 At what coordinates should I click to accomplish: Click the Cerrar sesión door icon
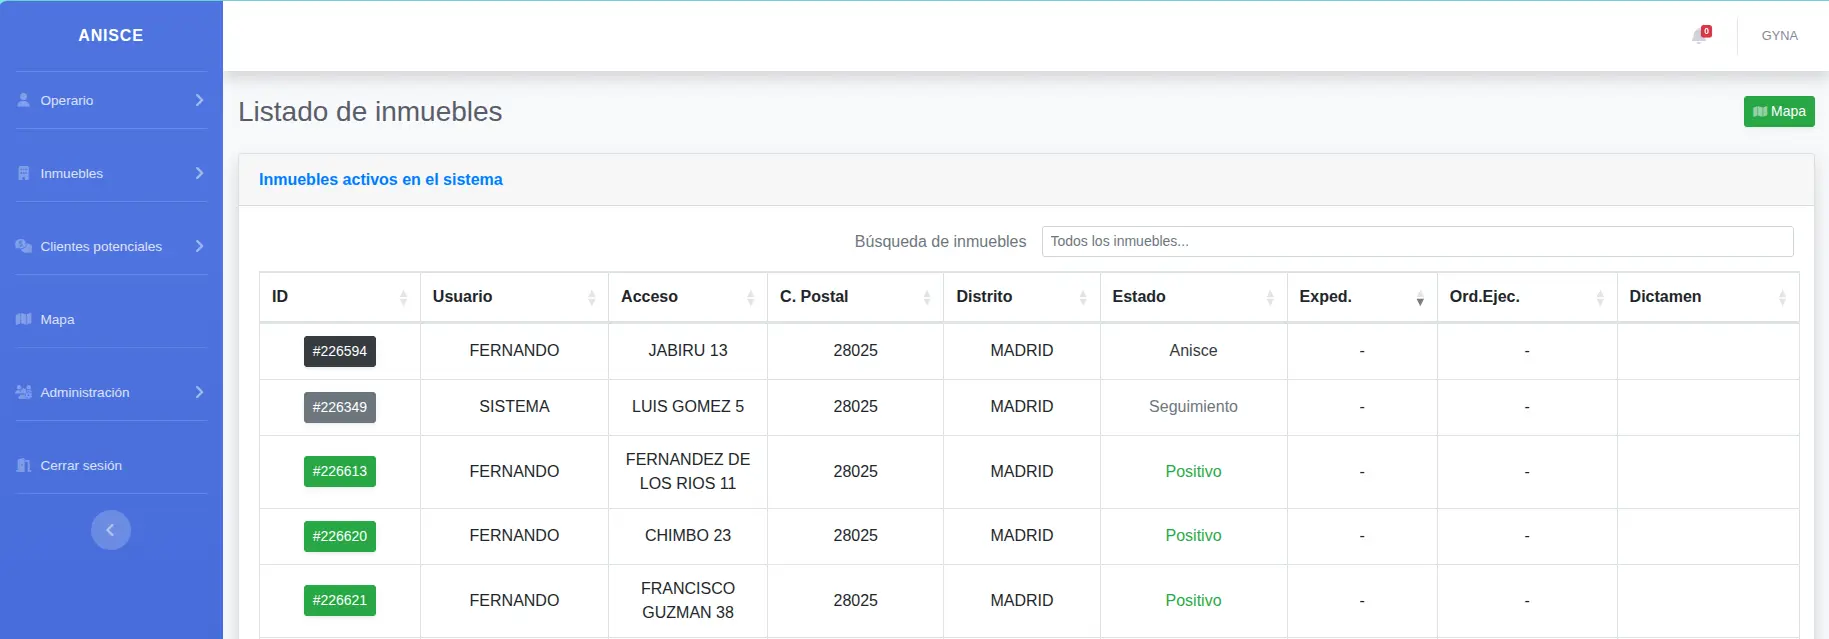(x=24, y=465)
